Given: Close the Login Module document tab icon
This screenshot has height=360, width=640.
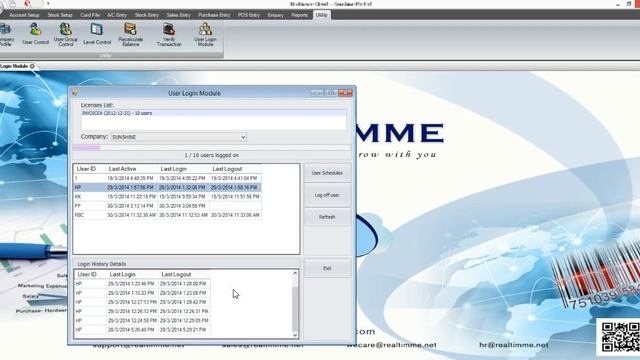Looking at the screenshot, I should pyautogui.click(x=32, y=66).
